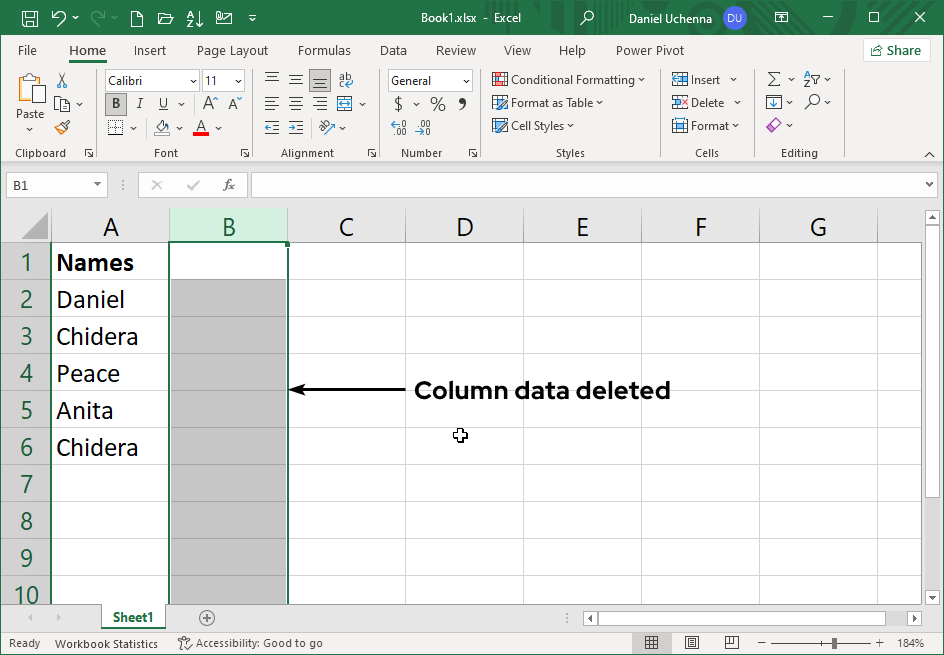Screen dimensions: 944x655
Task: Click the Share button
Action: click(896, 50)
